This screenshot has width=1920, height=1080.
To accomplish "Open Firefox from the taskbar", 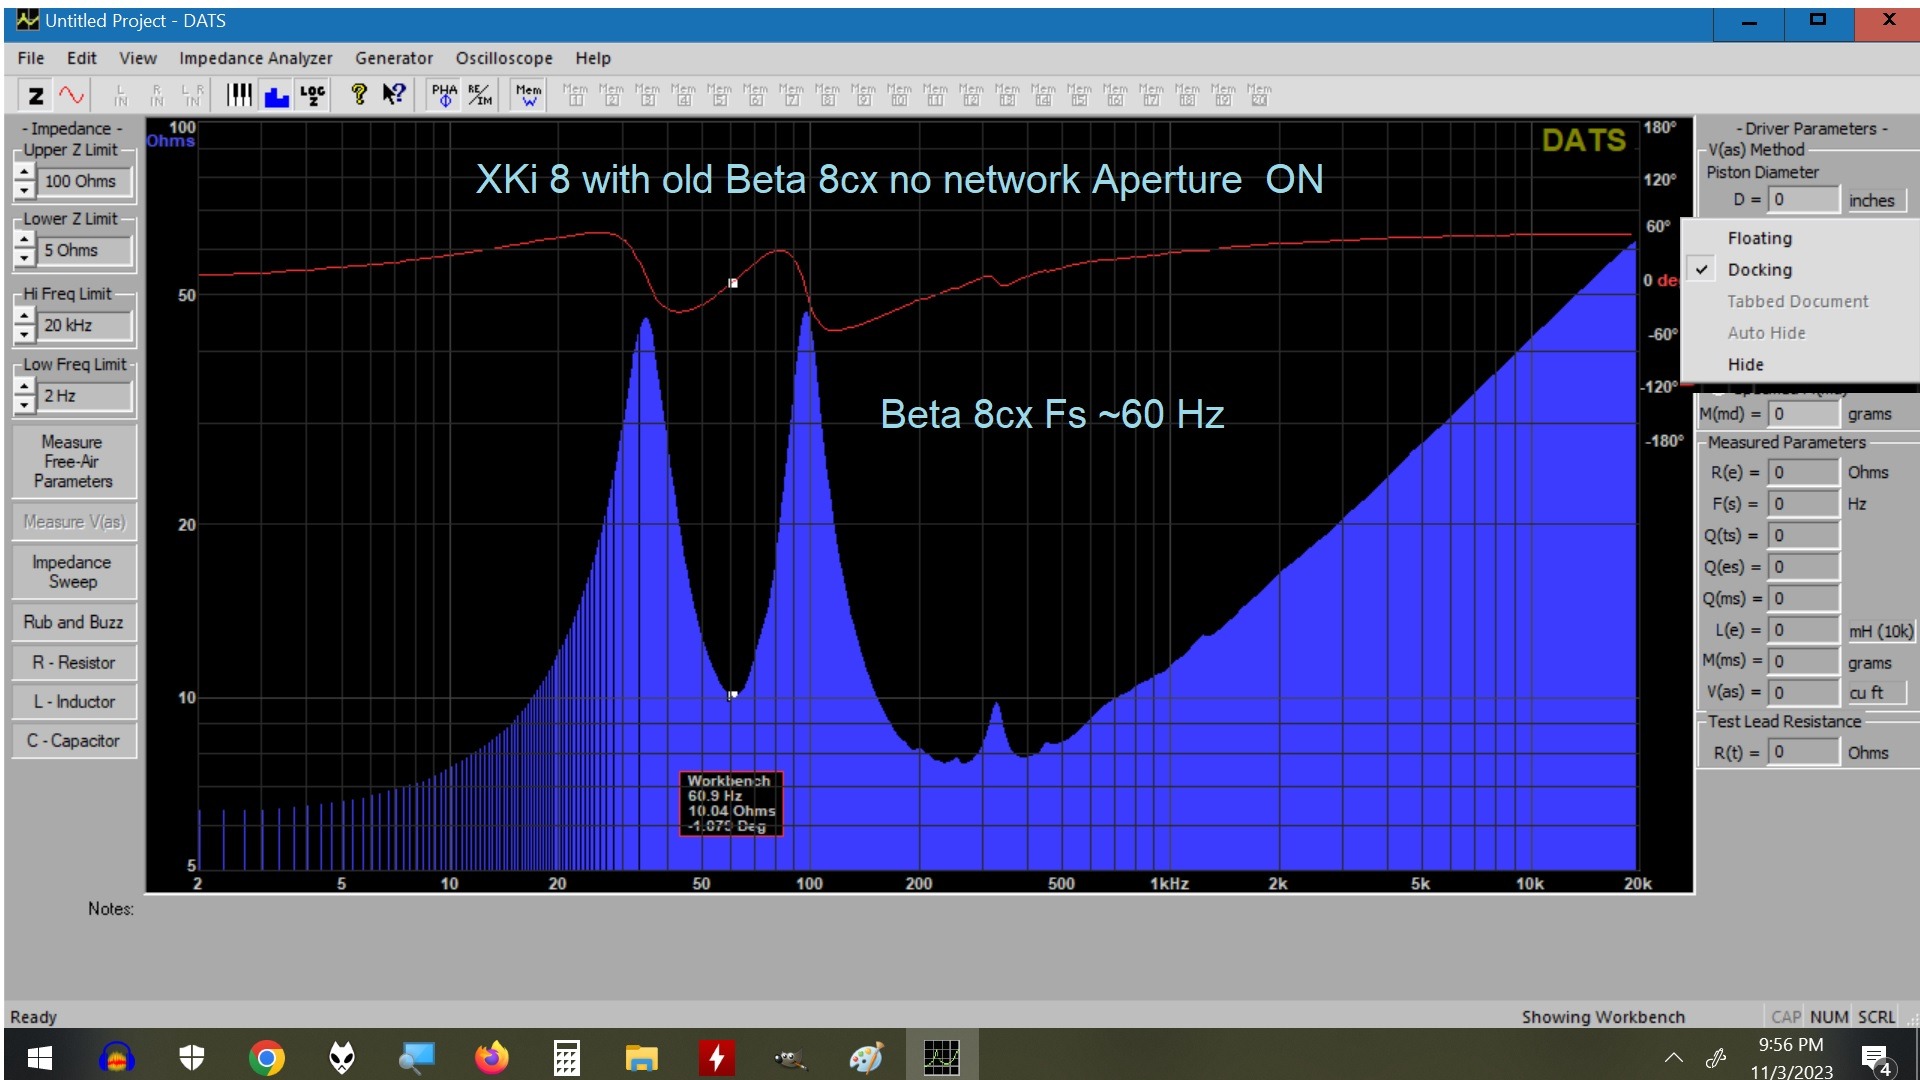I will pos(491,1057).
